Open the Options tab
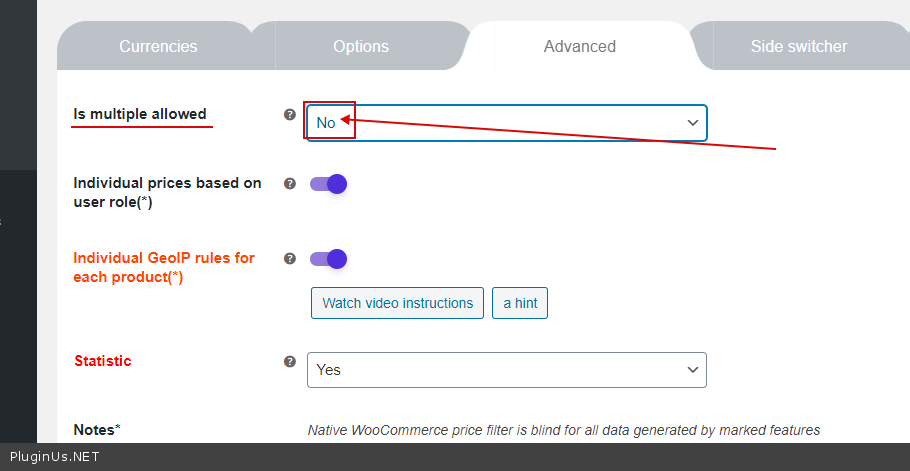The image size is (910, 471). tap(361, 46)
